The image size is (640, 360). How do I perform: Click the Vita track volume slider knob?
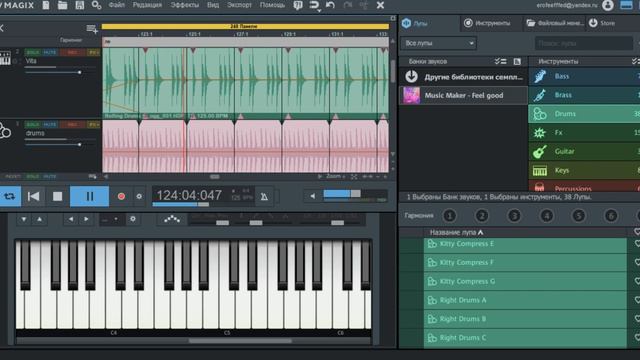click(x=79, y=72)
